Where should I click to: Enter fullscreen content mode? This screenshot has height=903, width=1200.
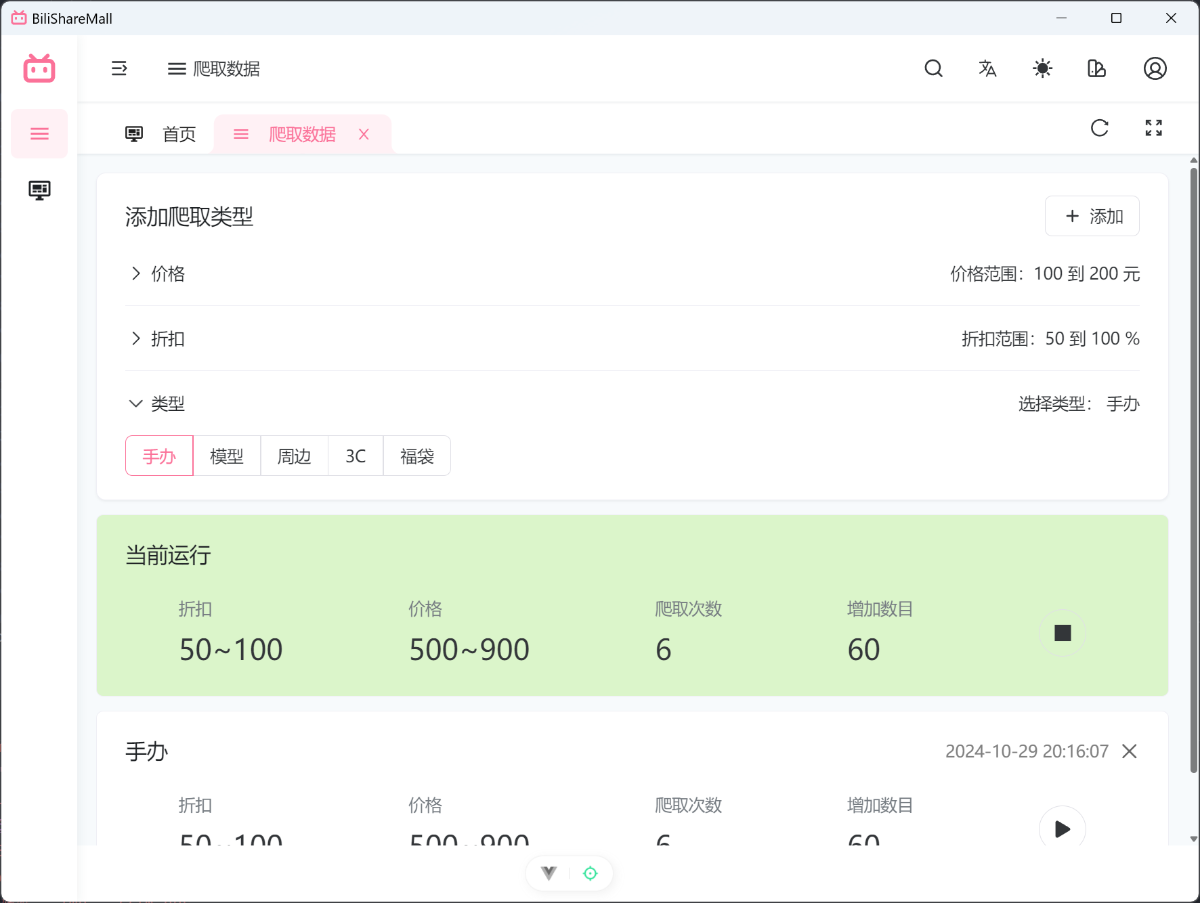1154,128
